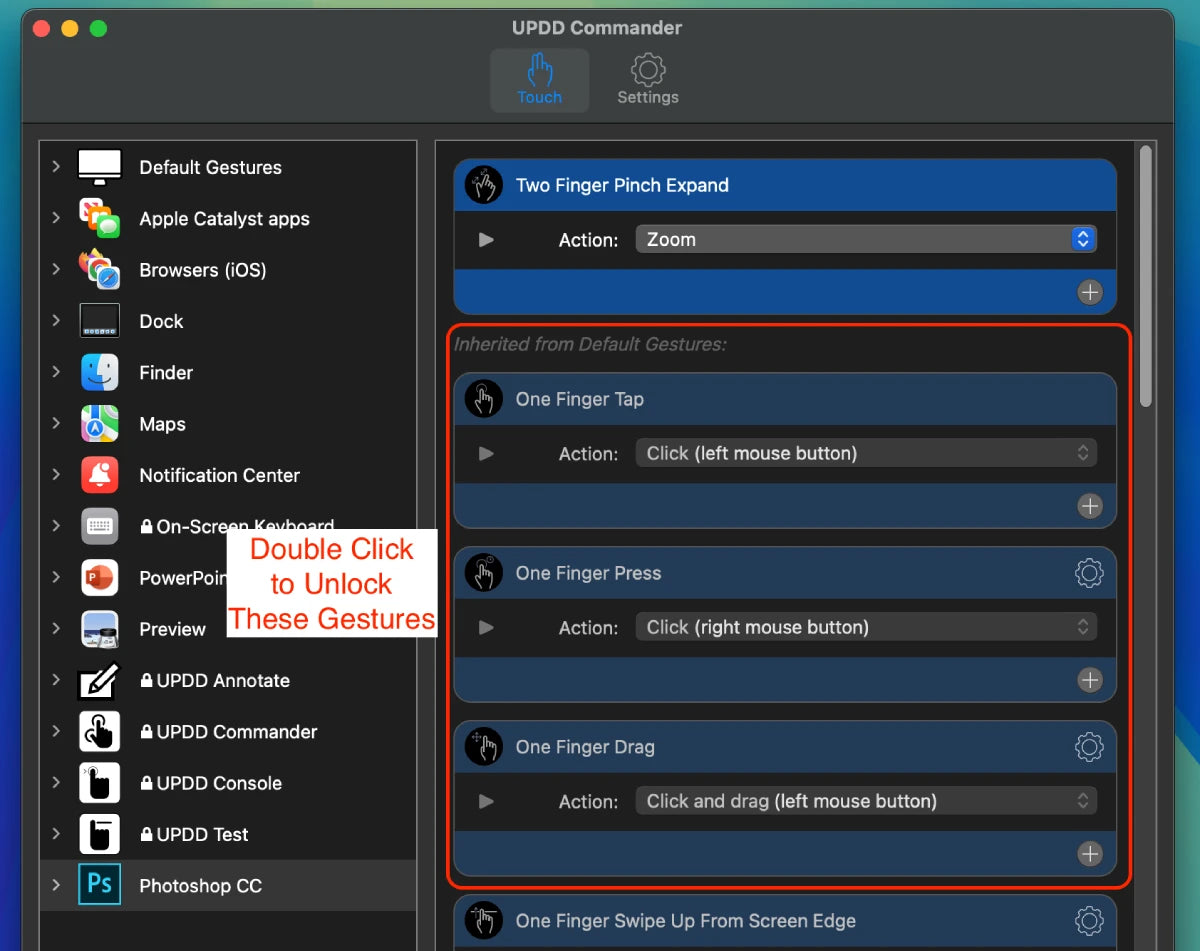Expand the One Finger Press action triangle

coord(486,628)
